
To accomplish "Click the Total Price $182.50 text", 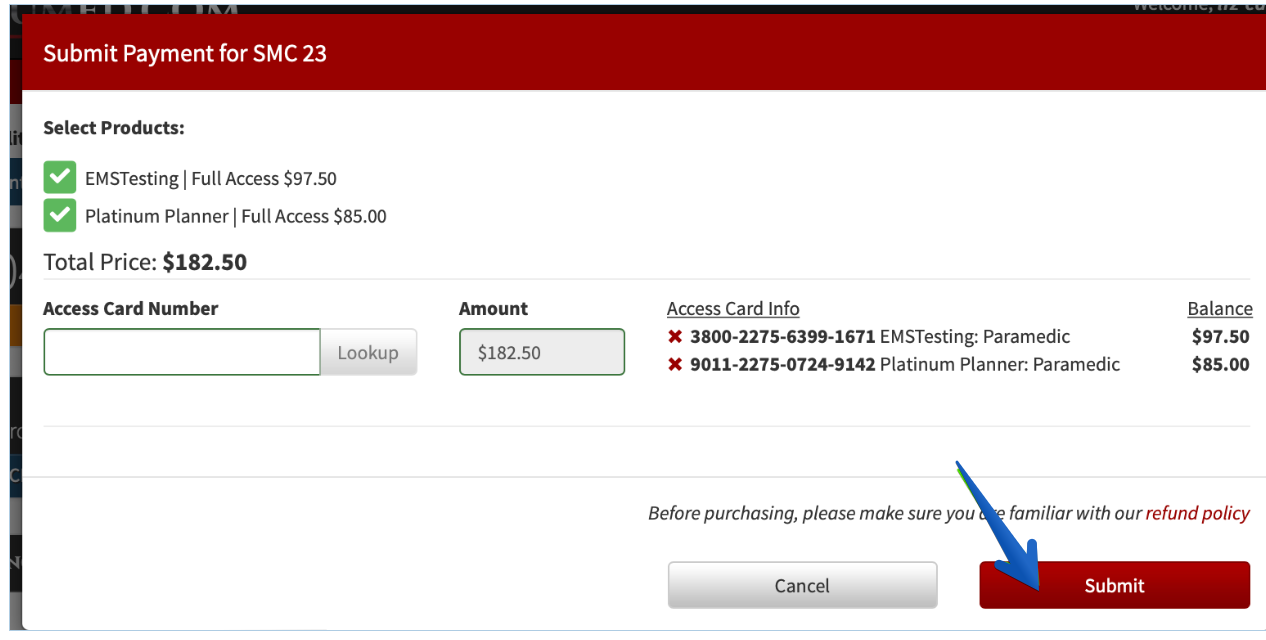I will coord(145,263).
